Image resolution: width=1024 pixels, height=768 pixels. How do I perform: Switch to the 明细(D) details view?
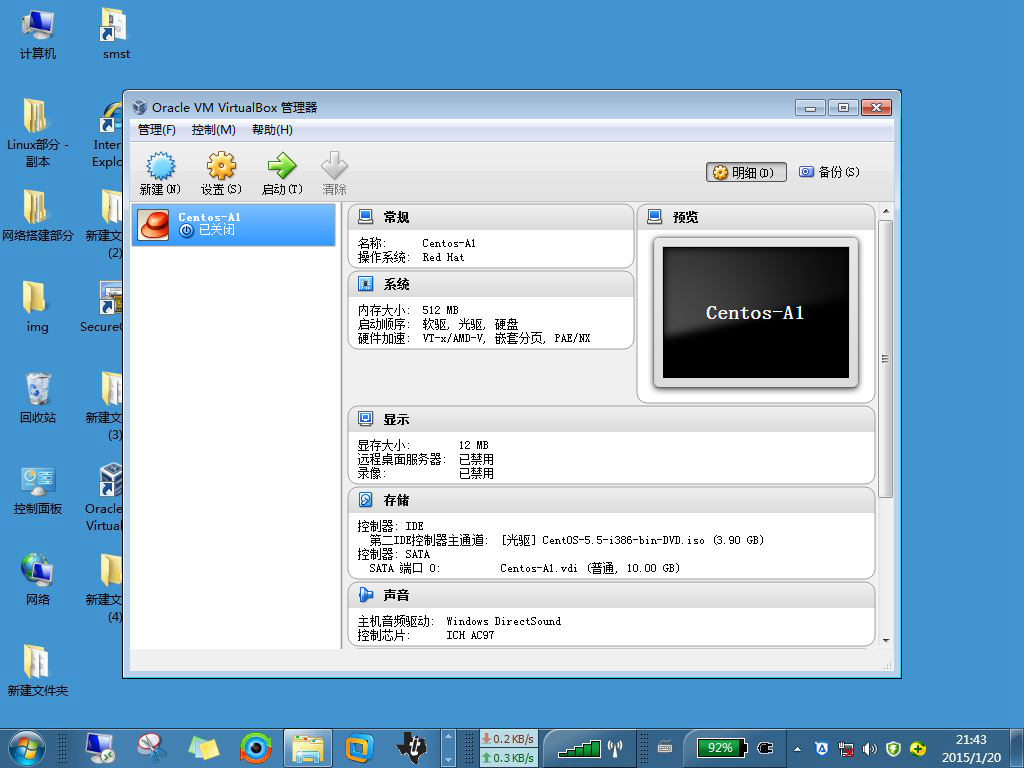(x=746, y=172)
